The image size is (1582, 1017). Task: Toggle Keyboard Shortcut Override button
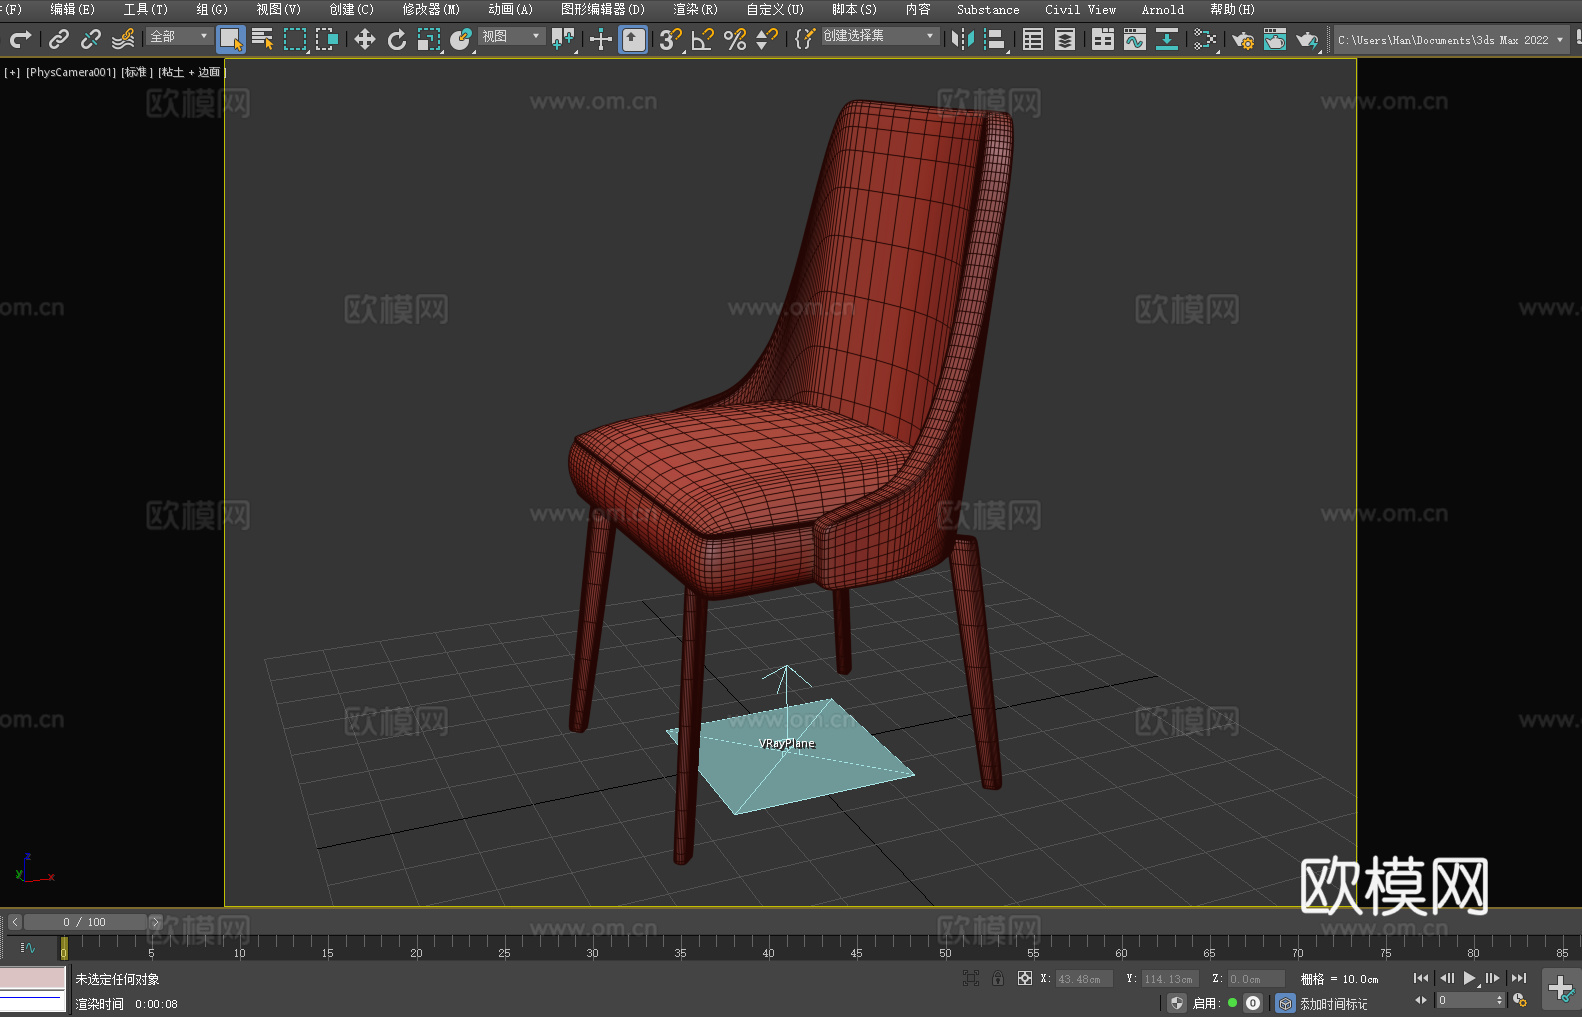pos(633,39)
